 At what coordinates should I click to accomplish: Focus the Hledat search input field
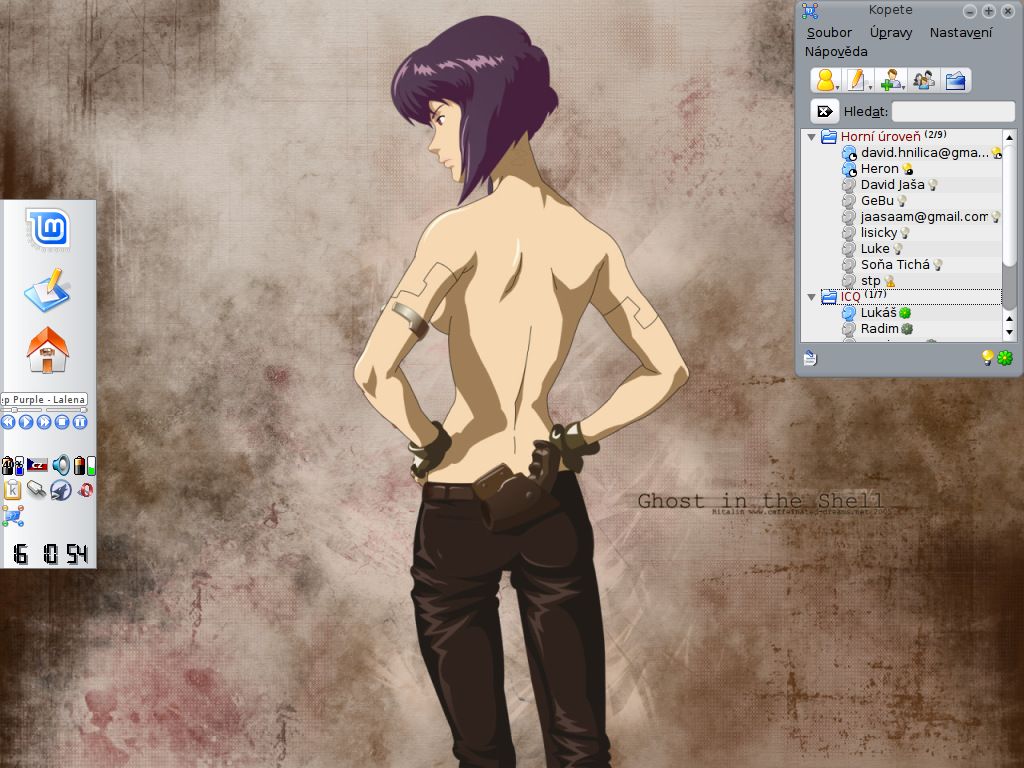[953, 111]
